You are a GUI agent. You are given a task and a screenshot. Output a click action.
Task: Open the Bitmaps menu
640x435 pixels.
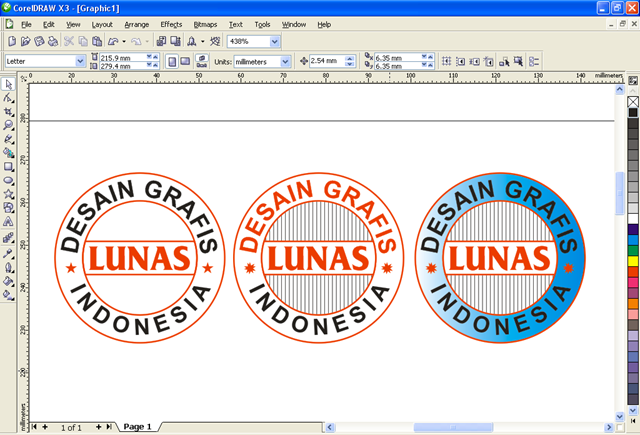[x=205, y=23]
